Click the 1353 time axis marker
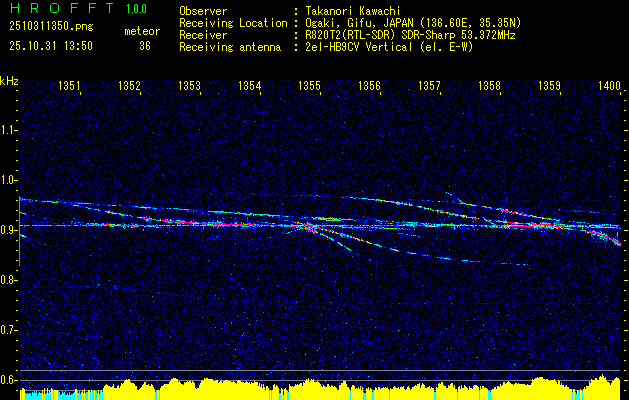This screenshot has width=629, height=400. [189, 85]
